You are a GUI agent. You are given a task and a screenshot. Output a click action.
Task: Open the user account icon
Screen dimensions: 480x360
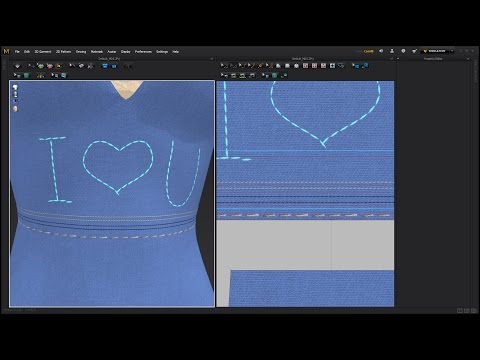(392, 51)
